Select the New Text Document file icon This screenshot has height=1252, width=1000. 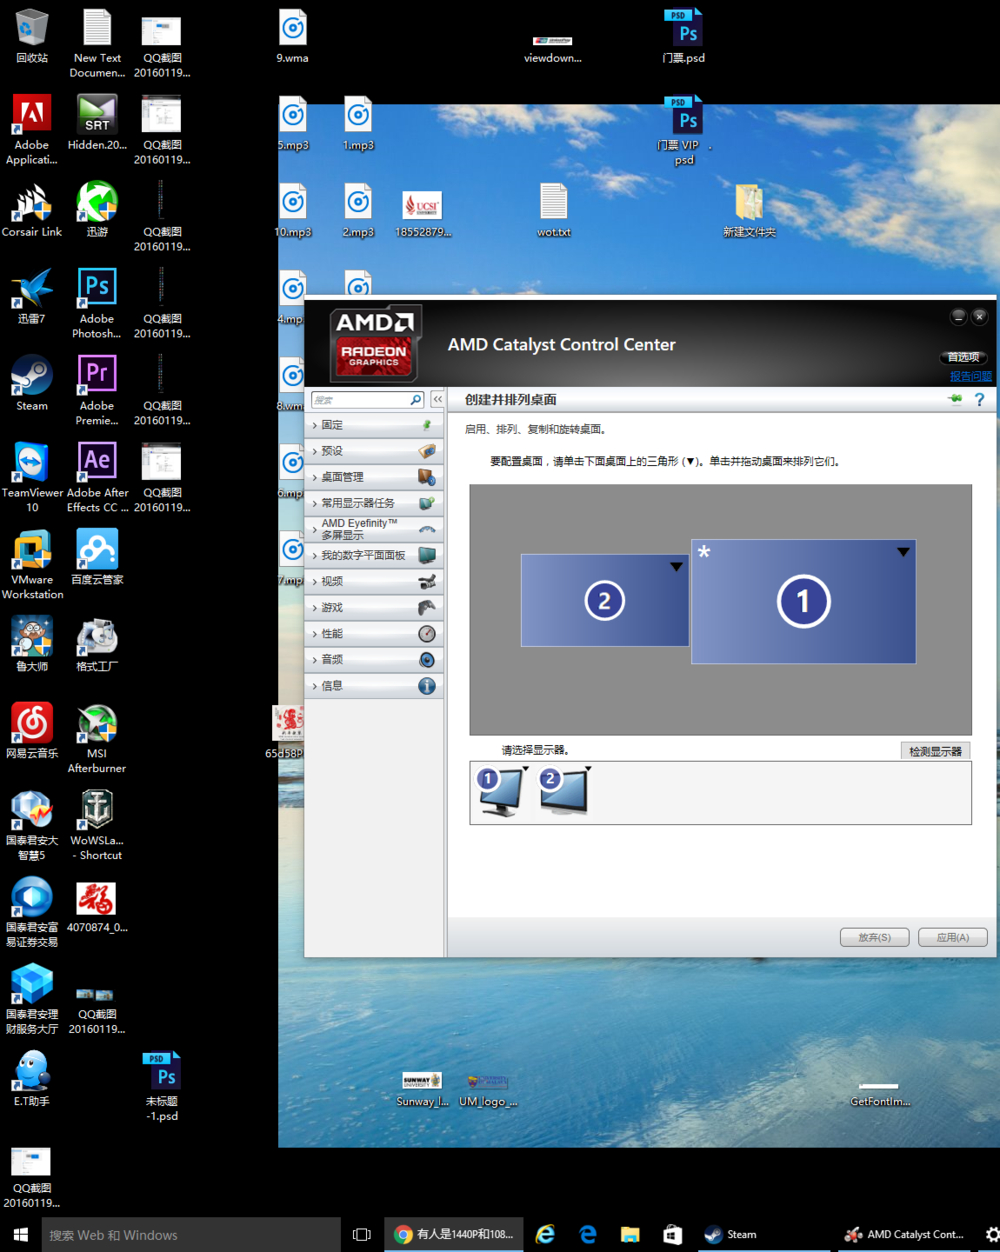point(97,44)
